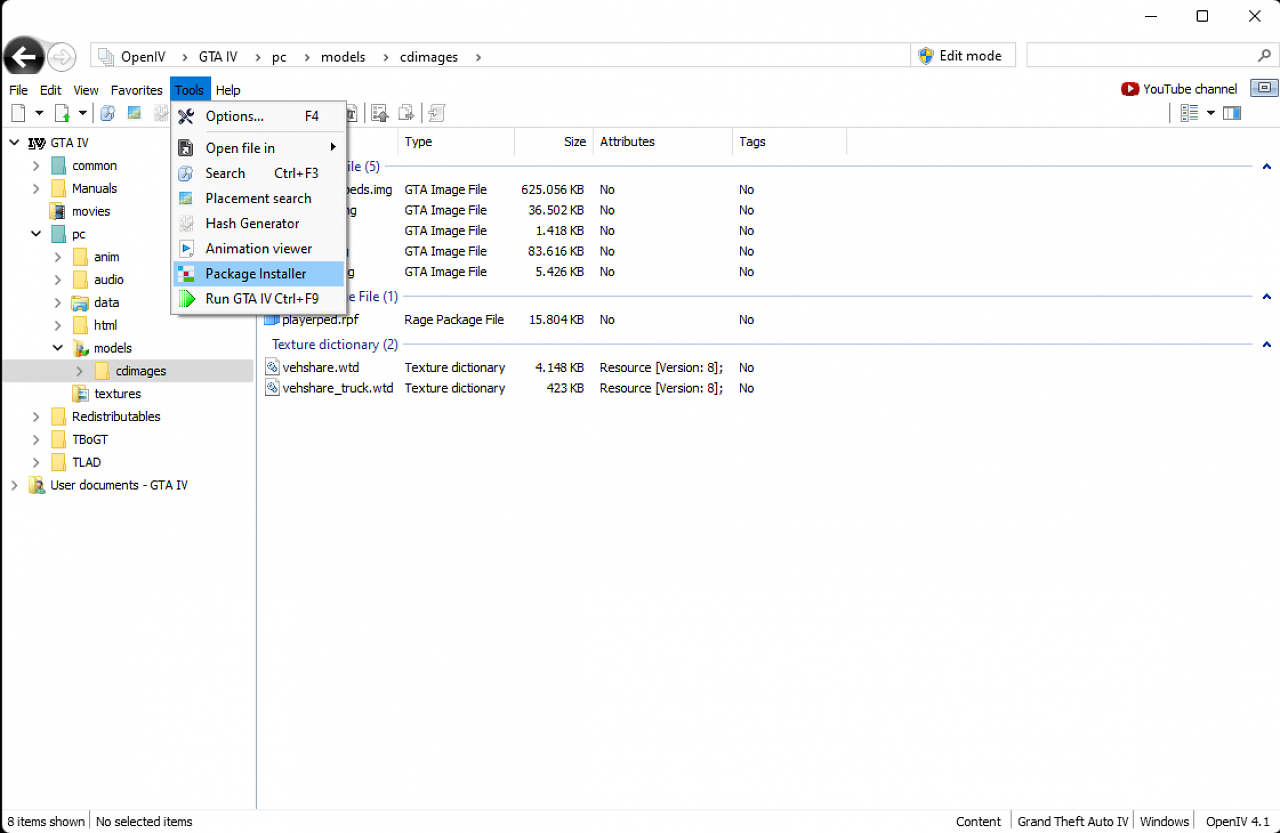The image size is (1280, 833).
Task: Collapse the GTA IV root tree node
Action: point(14,143)
